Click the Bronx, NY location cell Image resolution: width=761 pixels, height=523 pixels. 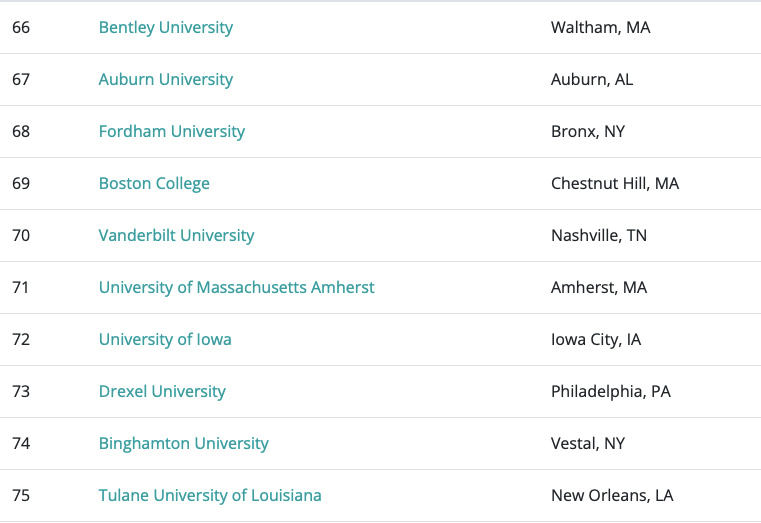pyautogui.click(x=588, y=132)
